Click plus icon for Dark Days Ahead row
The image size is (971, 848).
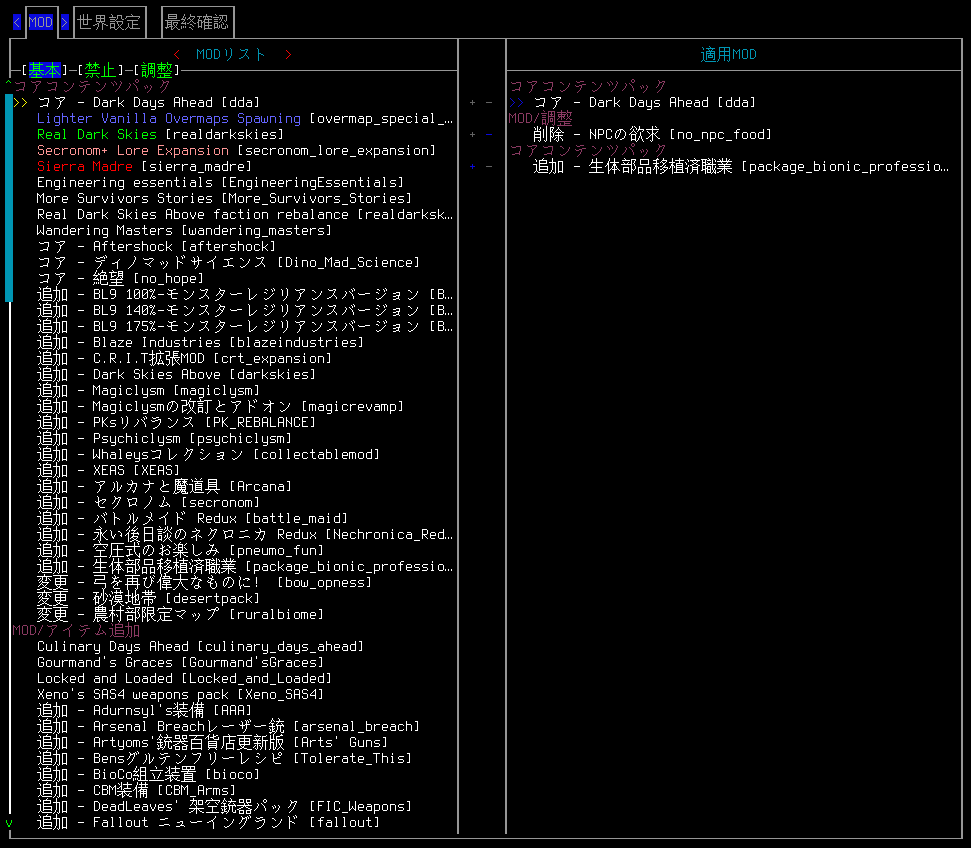point(472,103)
